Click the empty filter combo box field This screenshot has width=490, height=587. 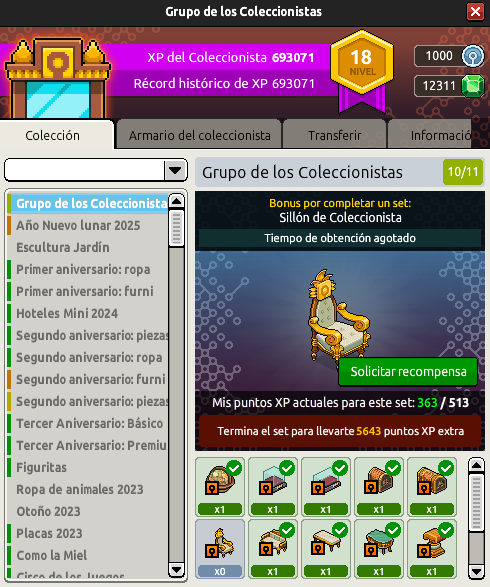click(85, 171)
